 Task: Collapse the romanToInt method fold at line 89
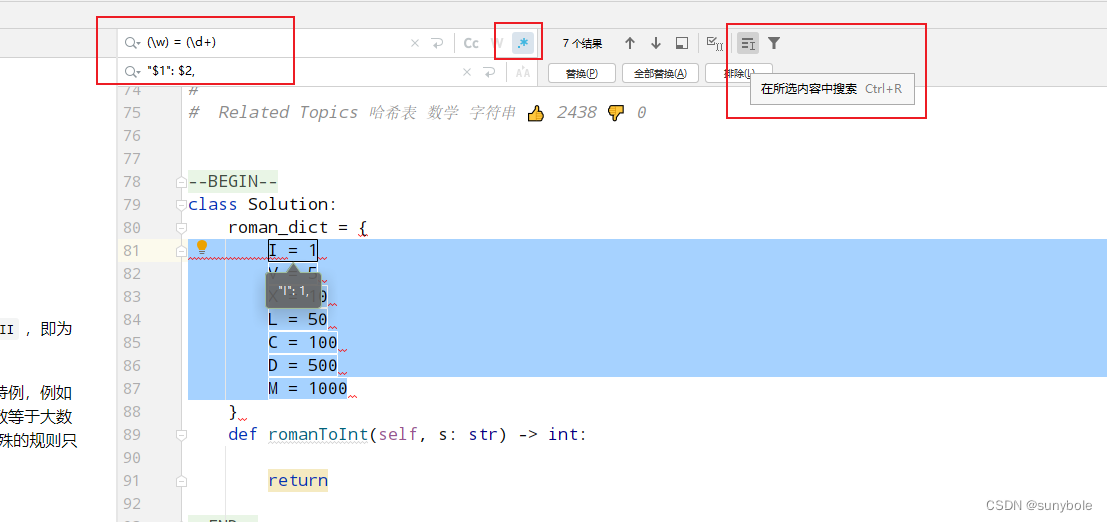click(181, 434)
